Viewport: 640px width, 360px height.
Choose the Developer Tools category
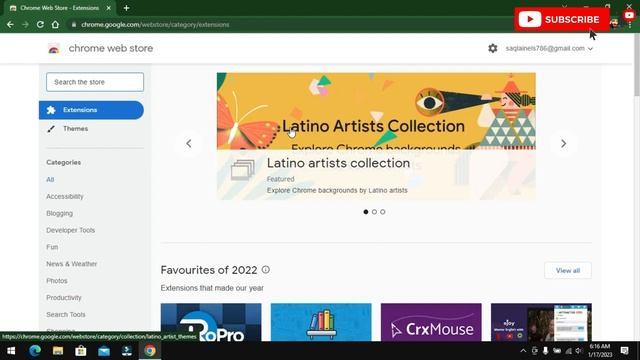pyautogui.click(x=70, y=230)
